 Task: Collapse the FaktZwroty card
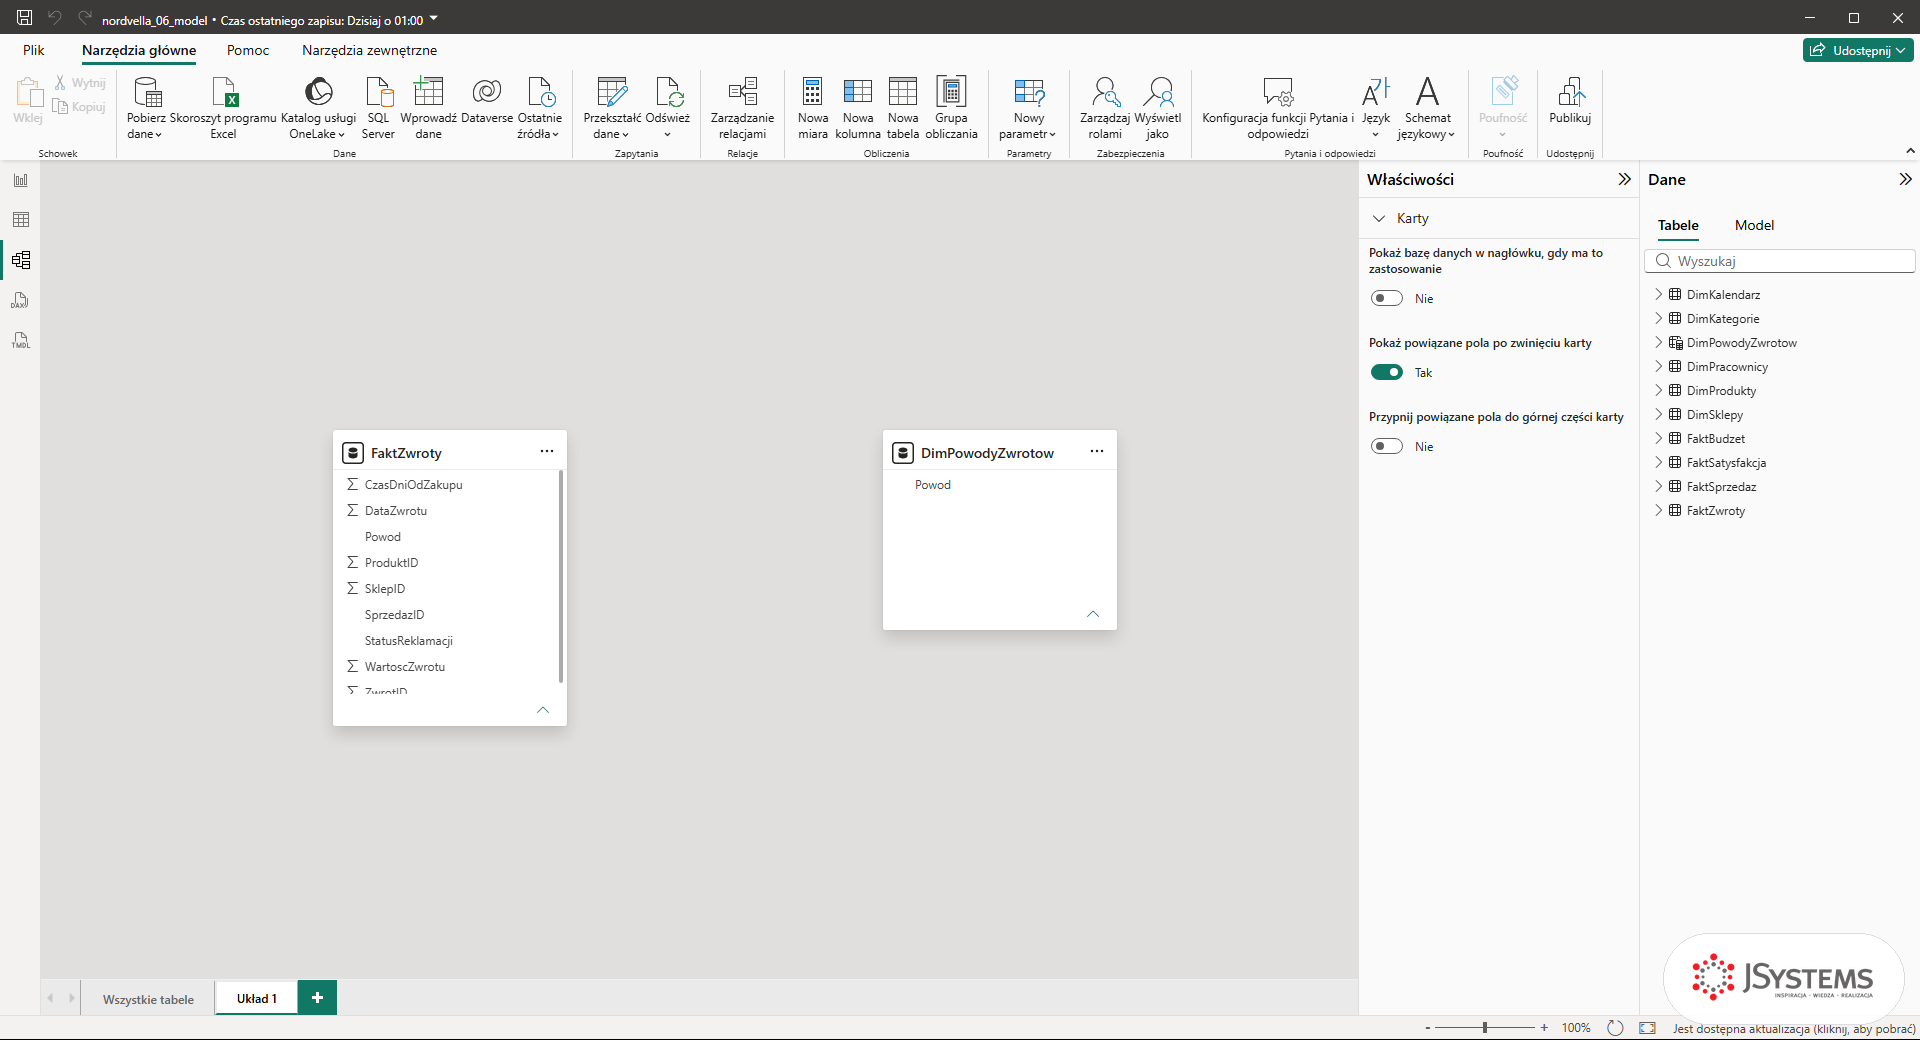(x=543, y=710)
